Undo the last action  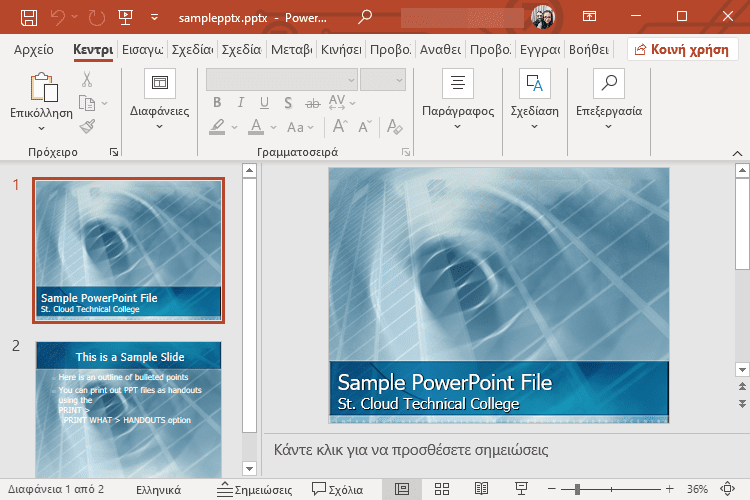pyautogui.click(x=58, y=18)
